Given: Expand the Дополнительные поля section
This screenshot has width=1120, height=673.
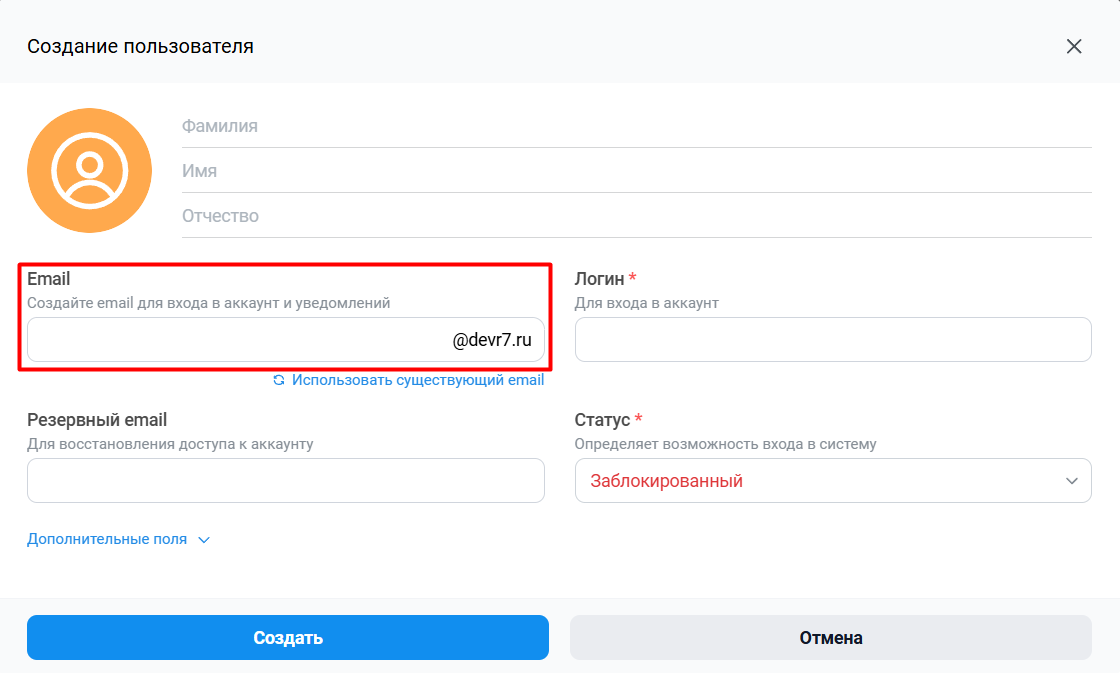Looking at the screenshot, I should tap(107, 539).
